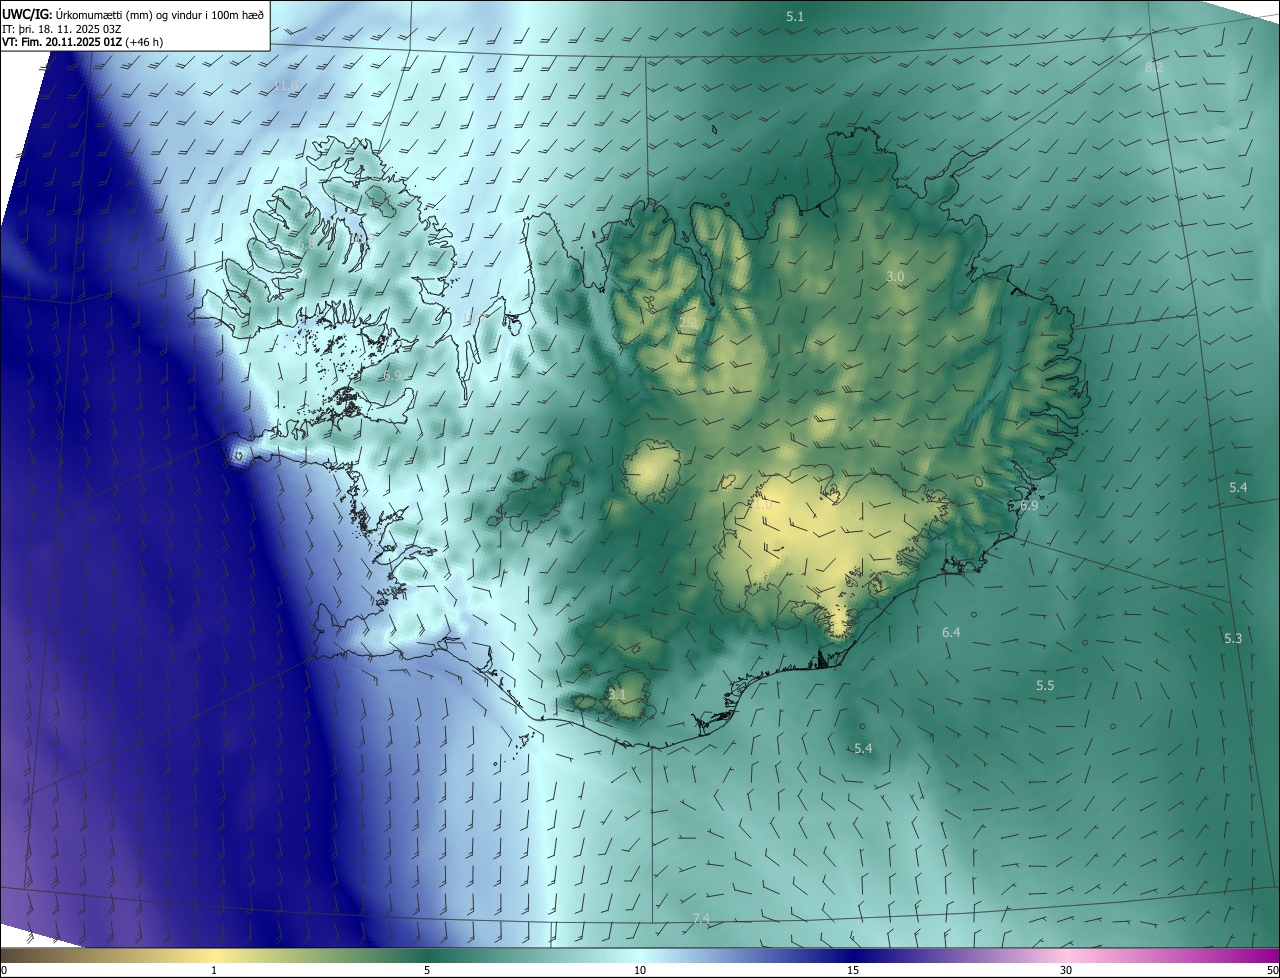Screen dimensions: 1280x978
Task: Click the 2.2 value in northern Iceland
Action: pyautogui.click(x=688, y=322)
